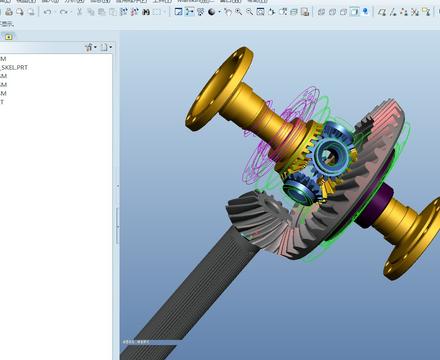The width and height of the screenshot is (440, 360).
Task: Toggle spin center display on/off
Action: 190,12
